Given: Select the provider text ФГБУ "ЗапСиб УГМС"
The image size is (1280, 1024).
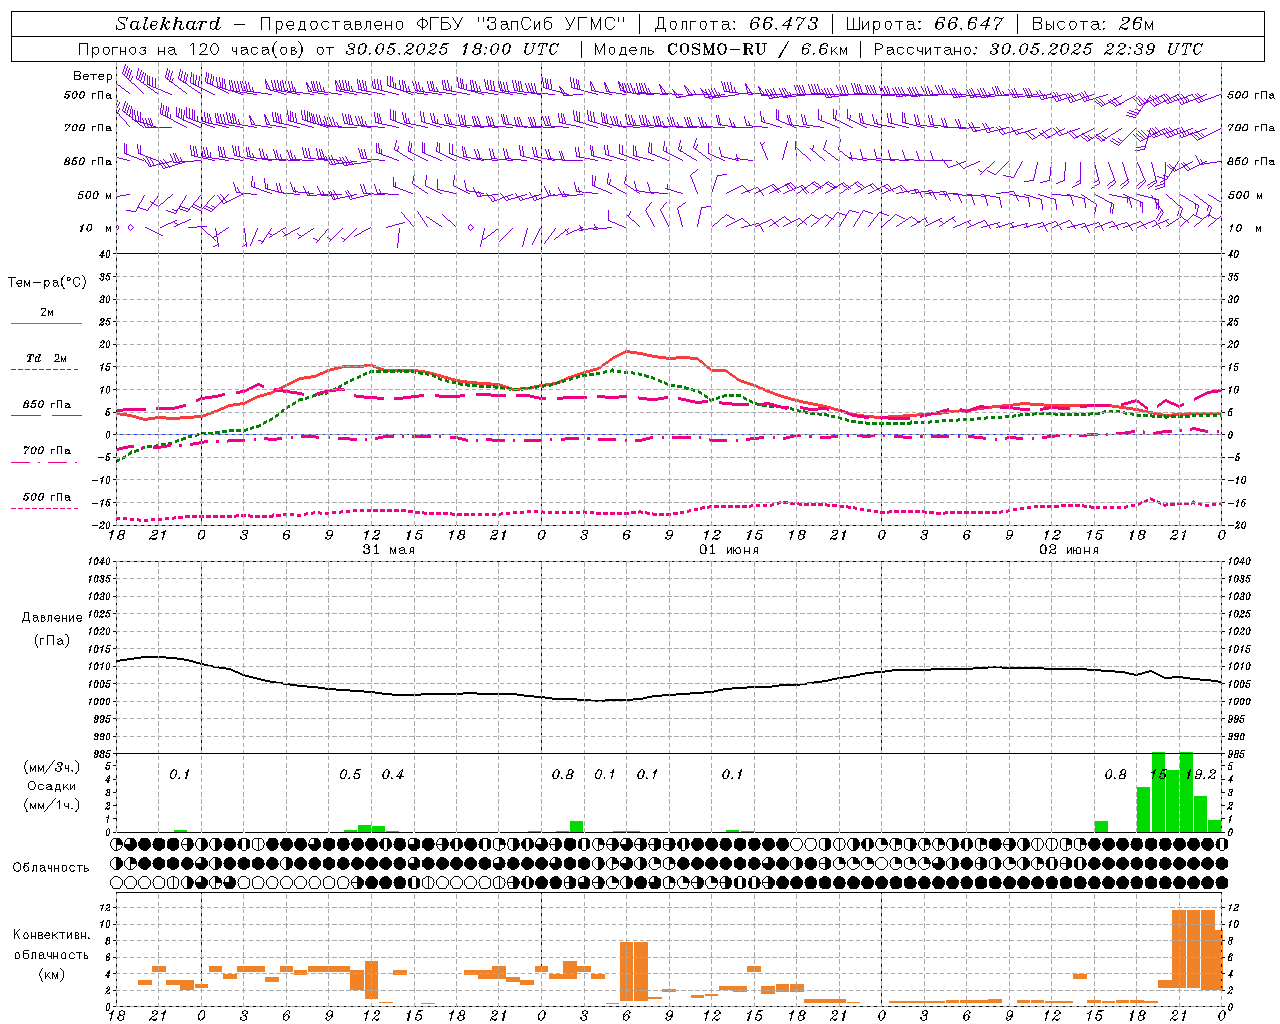Looking at the screenshot, I should coord(521,24).
